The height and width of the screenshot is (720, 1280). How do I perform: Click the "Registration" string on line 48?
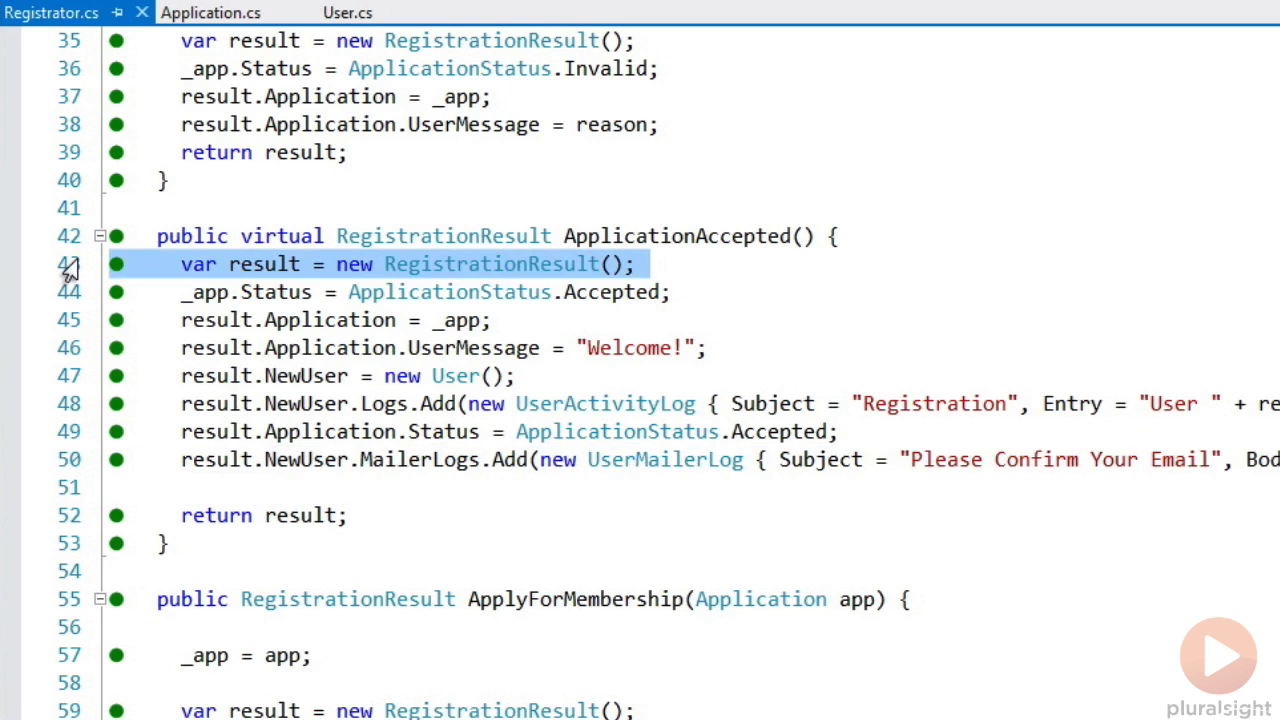(934, 404)
